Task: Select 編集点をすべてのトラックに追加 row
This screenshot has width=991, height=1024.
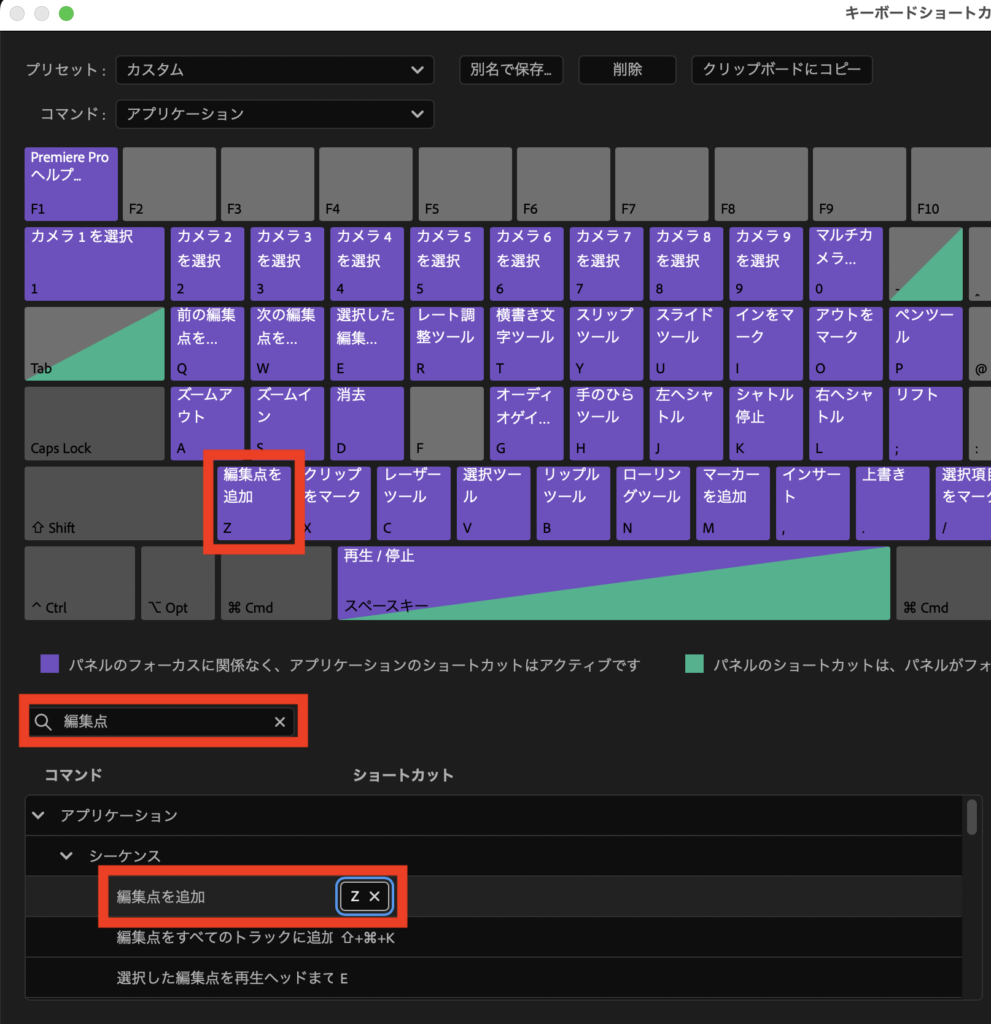Action: pos(493,938)
